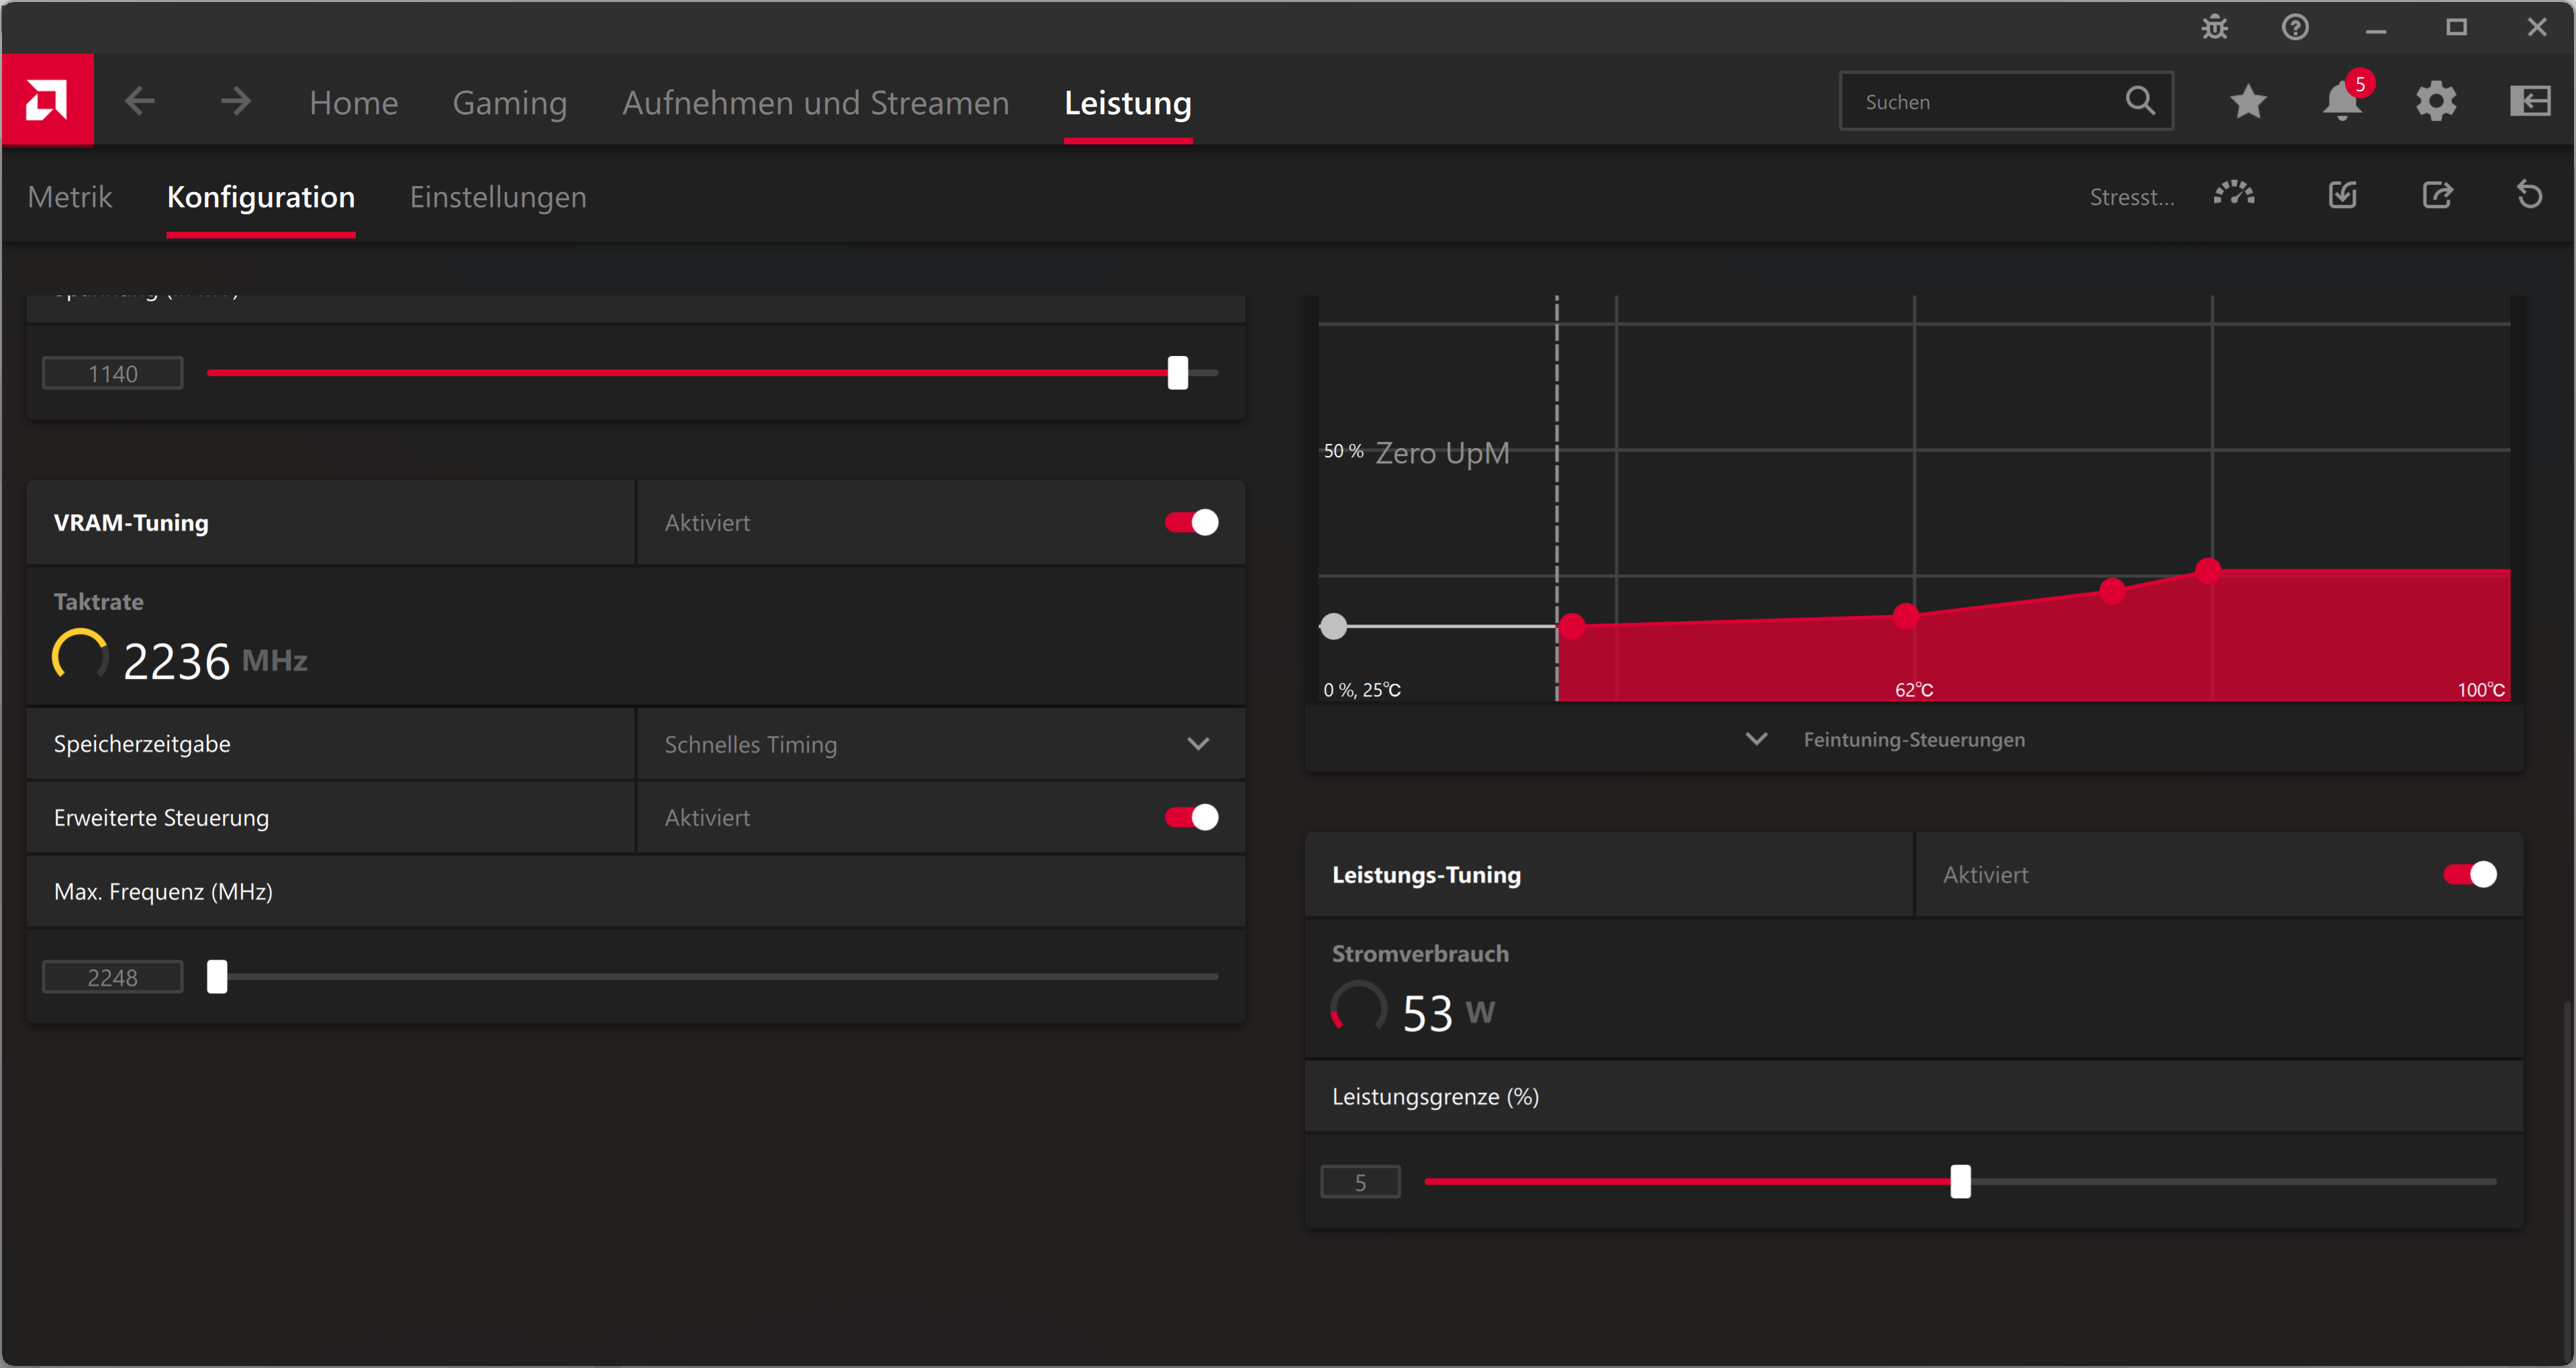The height and width of the screenshot is (1368, 2576).
Task: Click the bug report icon
Action: (2214, 27)
